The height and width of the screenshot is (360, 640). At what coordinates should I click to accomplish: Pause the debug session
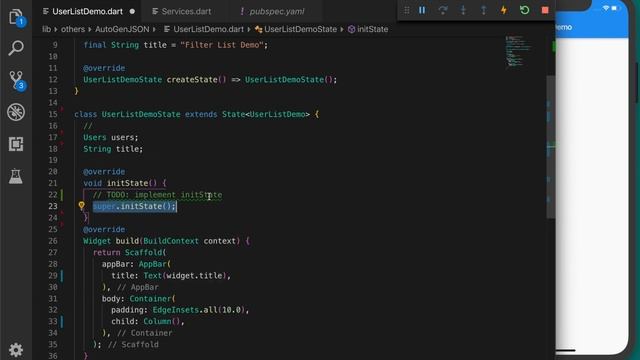[x=422, y=10]
